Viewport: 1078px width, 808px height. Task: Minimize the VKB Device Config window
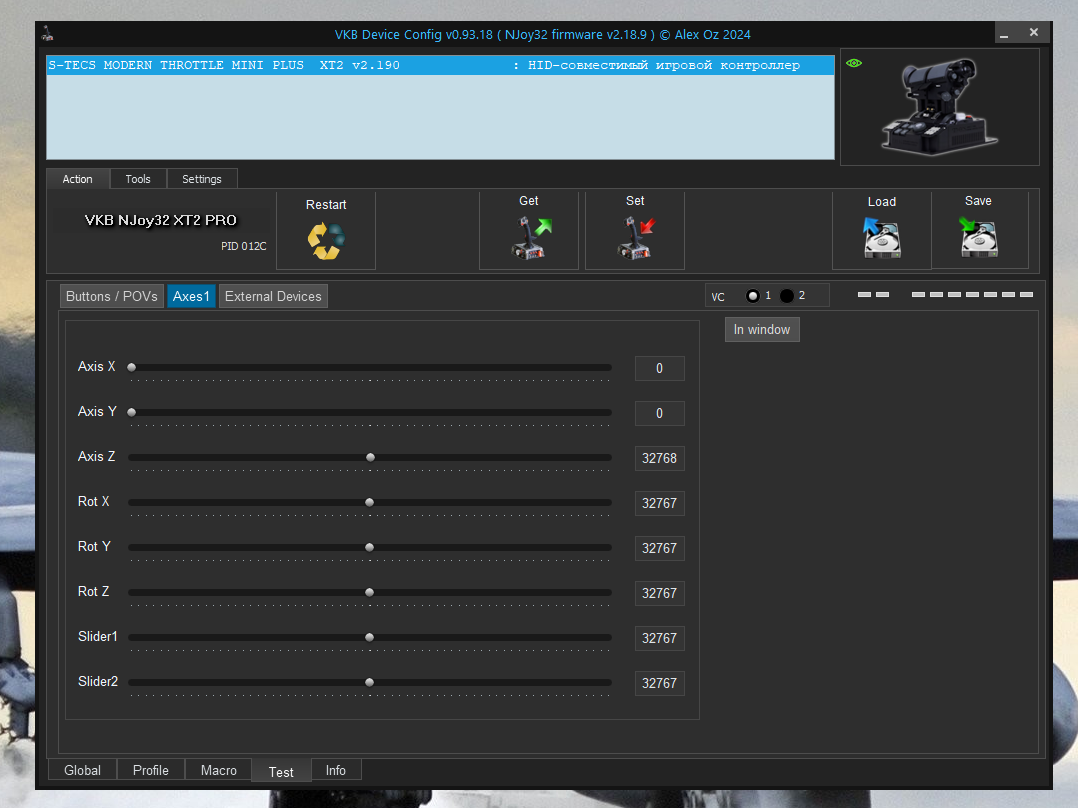coord(1004,33)
